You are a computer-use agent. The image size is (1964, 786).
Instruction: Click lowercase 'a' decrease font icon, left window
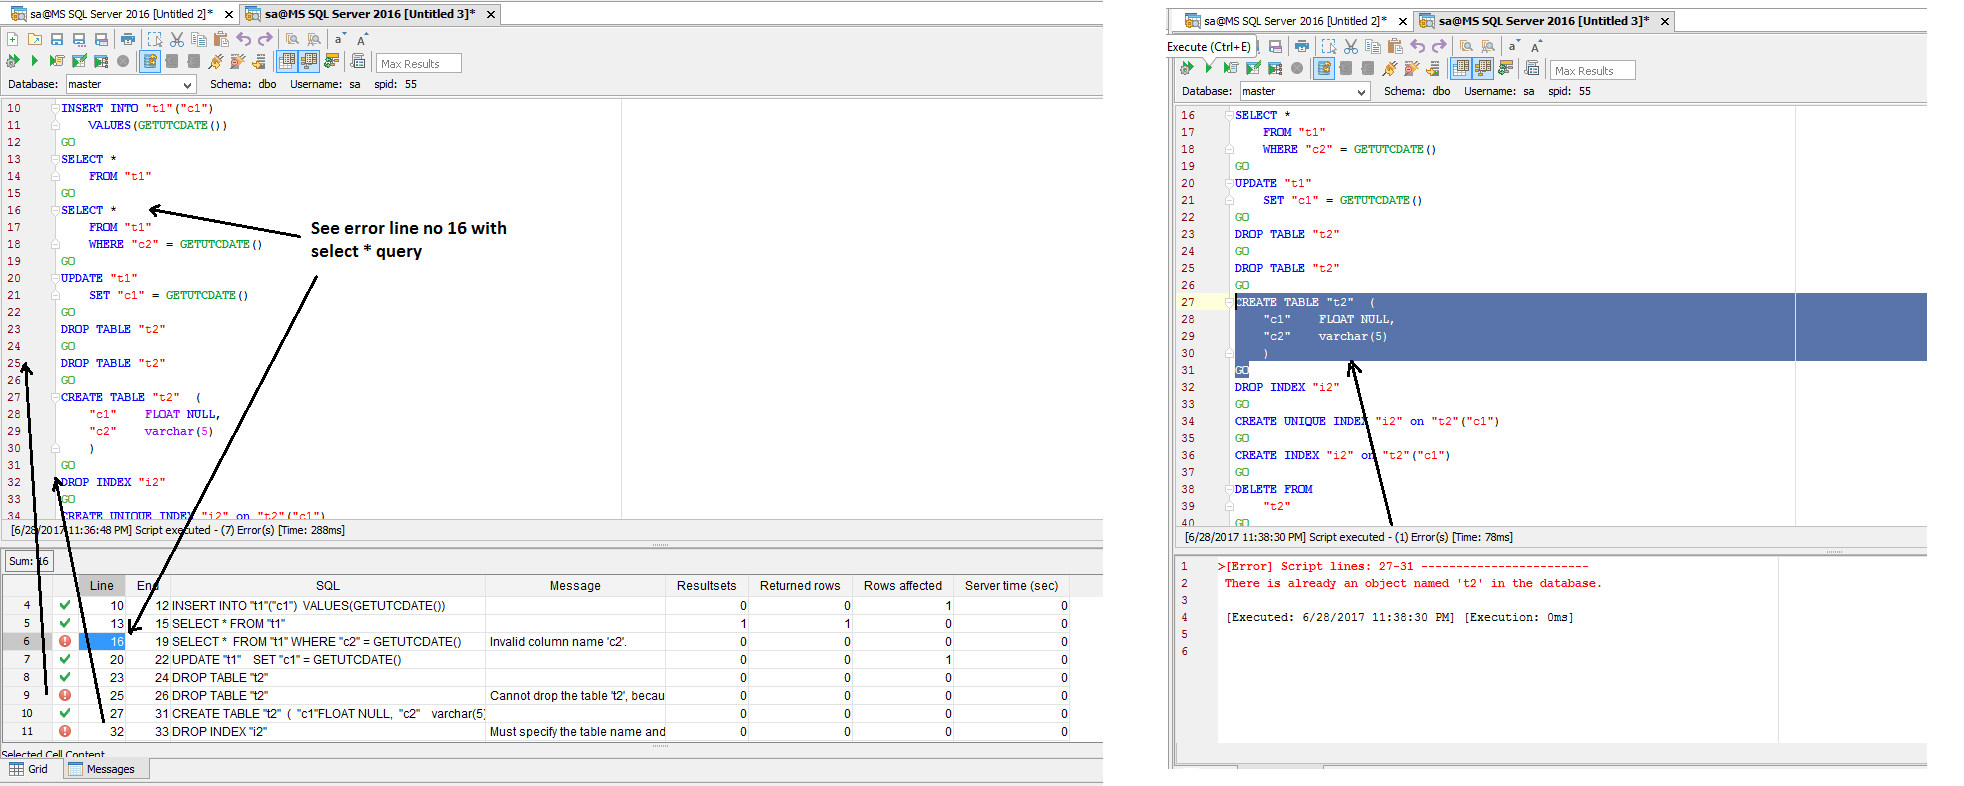(340, 39)
